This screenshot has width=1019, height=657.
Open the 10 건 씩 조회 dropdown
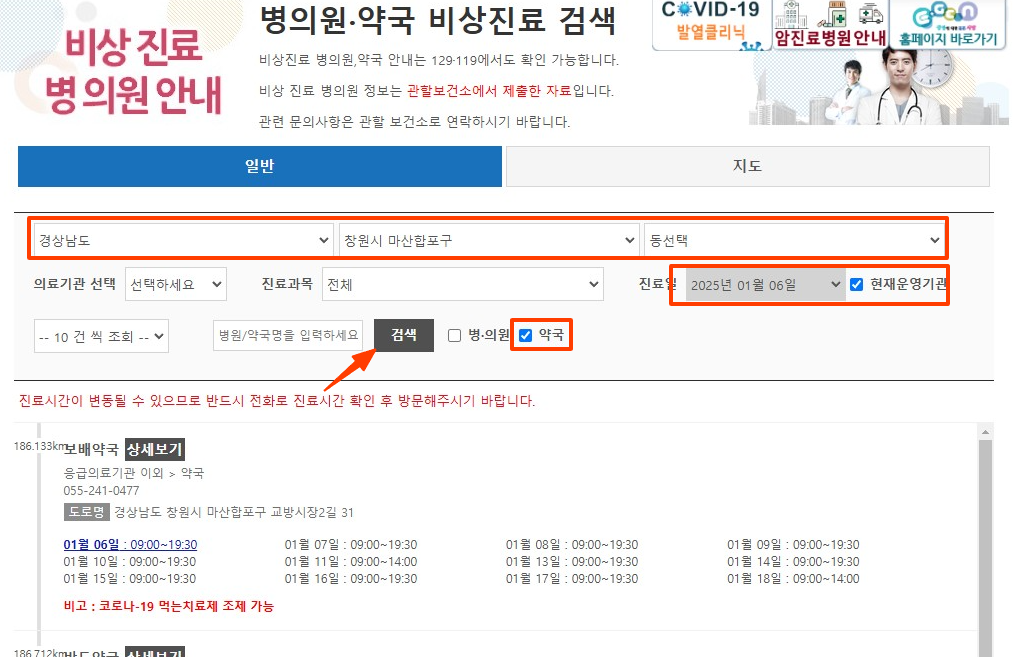coord(101,336)
